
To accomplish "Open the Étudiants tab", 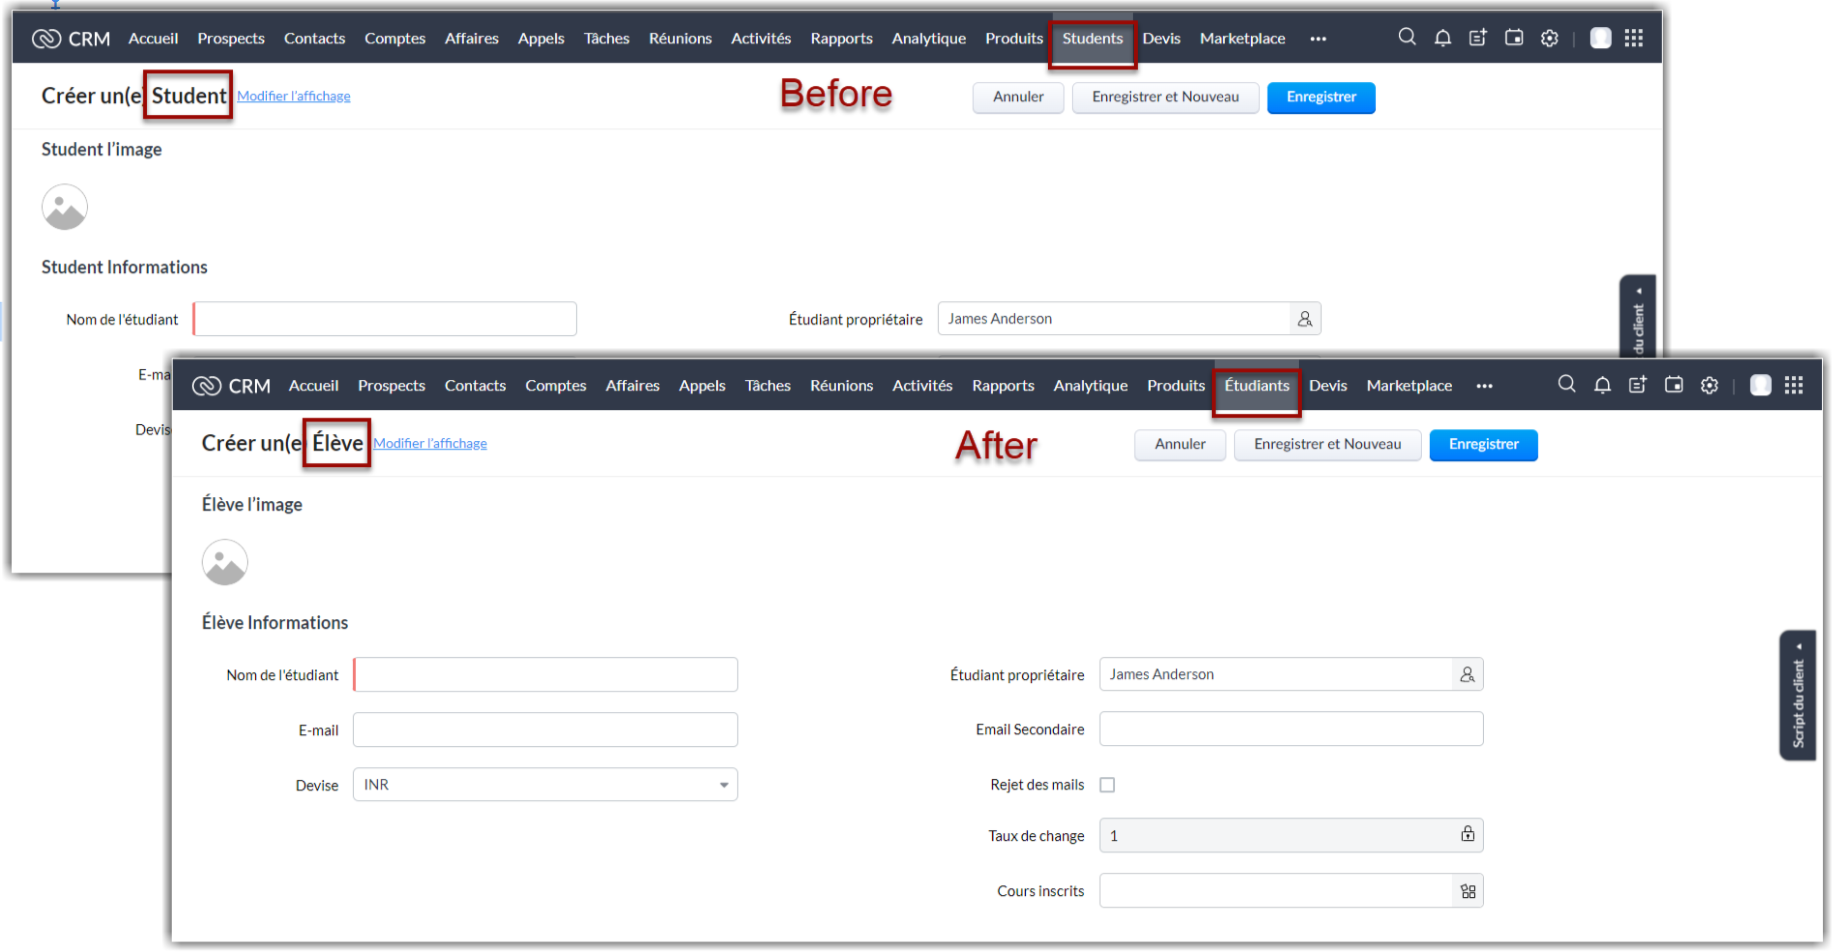I will point(1256,386).
